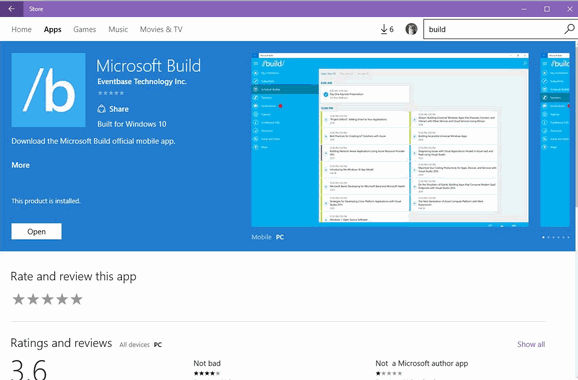The width and height of the screenshot is (578, 380).
Task: Click the 3.6 average rating
Action: [x=29, y=369]
